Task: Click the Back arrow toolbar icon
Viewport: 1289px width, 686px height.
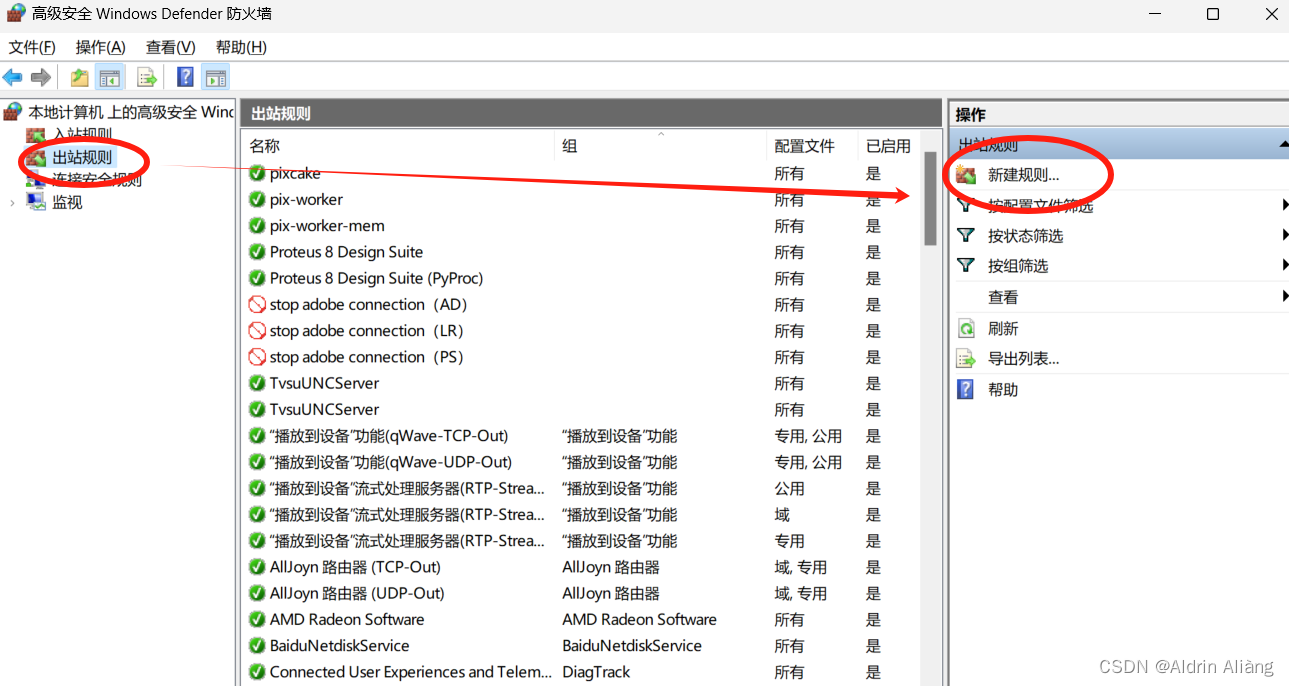Action: [x=13, y=77]
